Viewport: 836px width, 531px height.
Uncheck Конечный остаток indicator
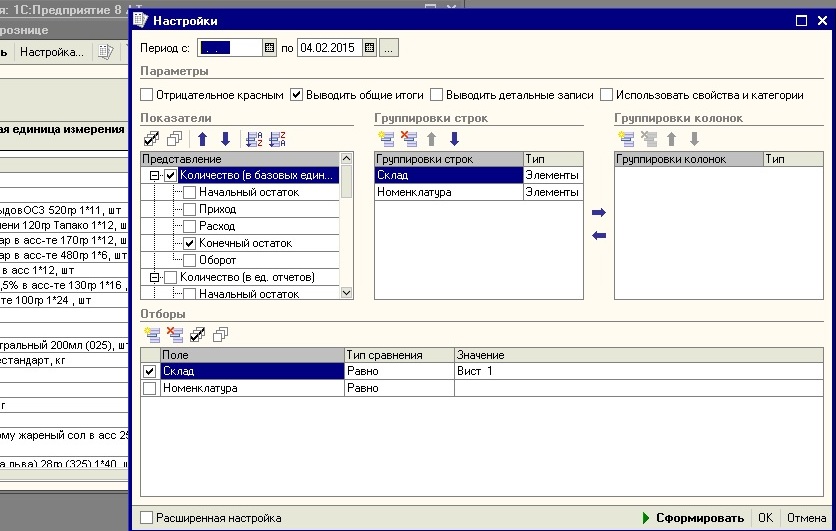pos(189,243)
